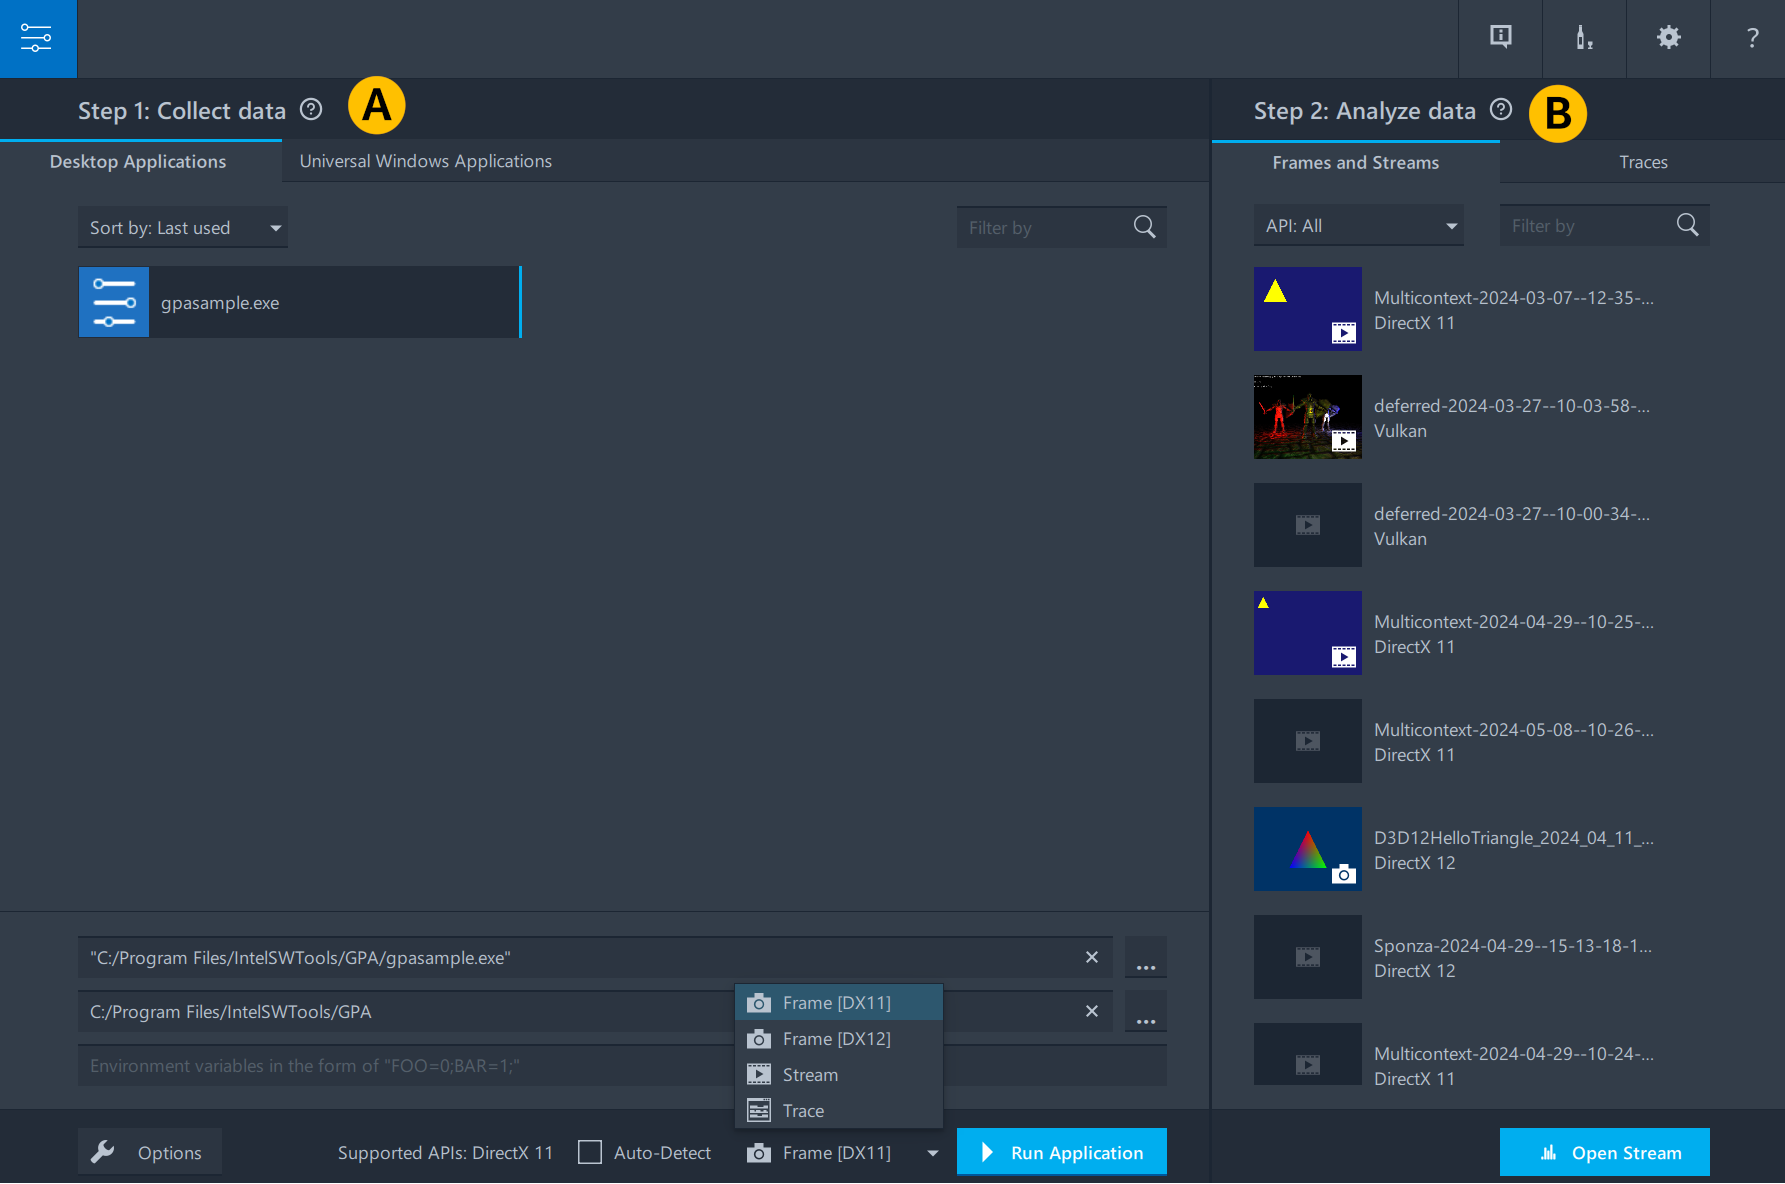Enable the Auto-Detect checkbox

[590, 1152]
